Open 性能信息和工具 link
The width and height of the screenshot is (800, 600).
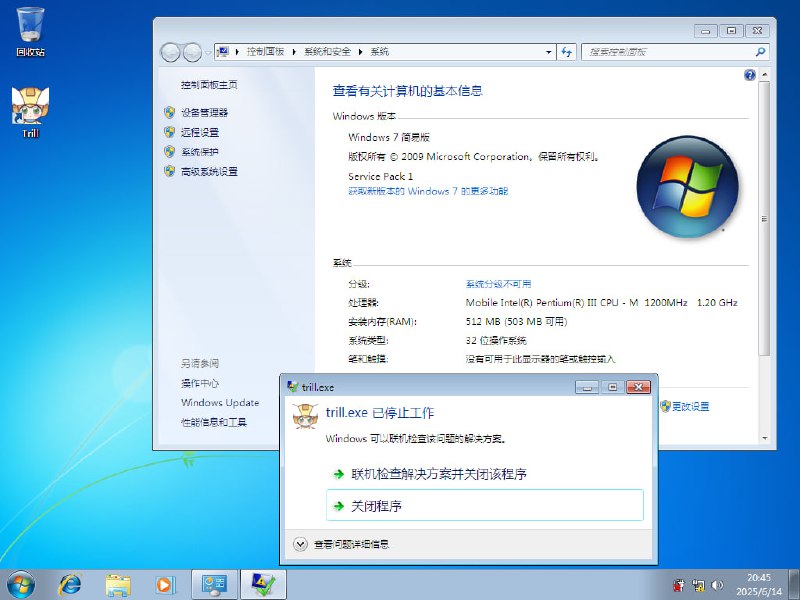tap(214, 422)
